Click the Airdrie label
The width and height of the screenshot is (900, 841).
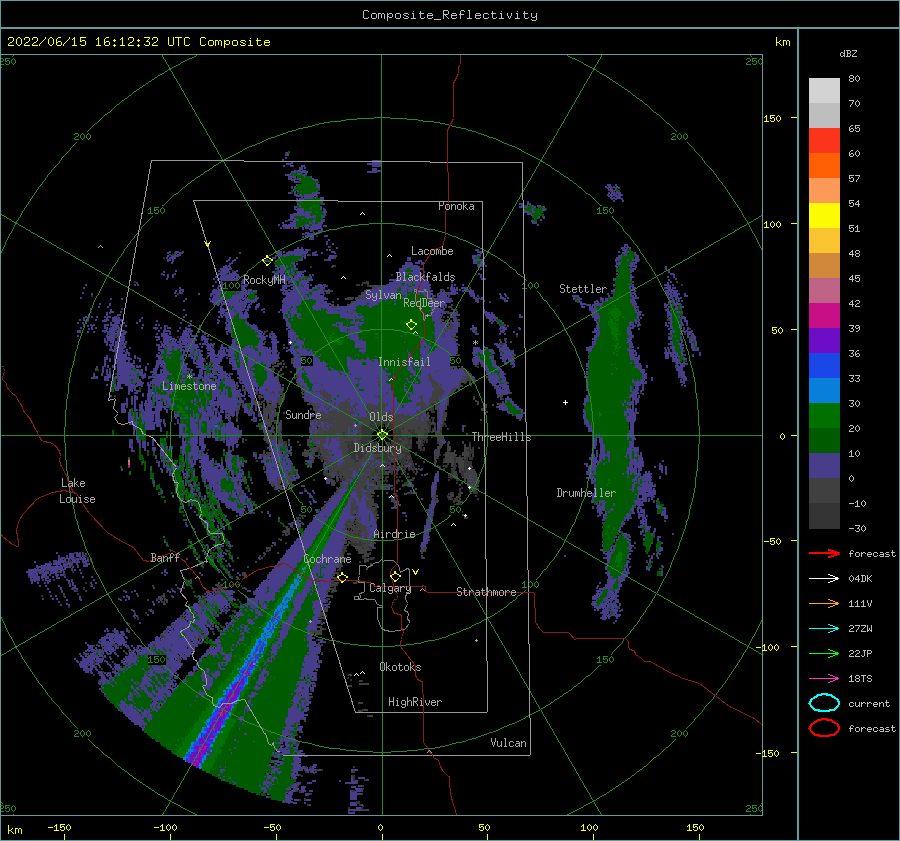[394, 534]
